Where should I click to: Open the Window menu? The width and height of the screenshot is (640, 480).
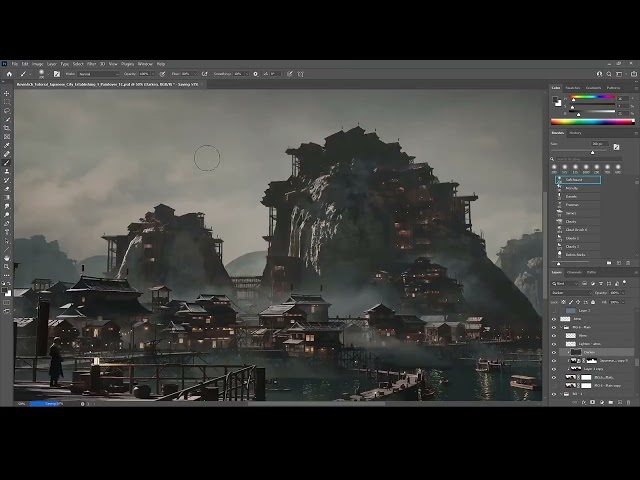145,64
